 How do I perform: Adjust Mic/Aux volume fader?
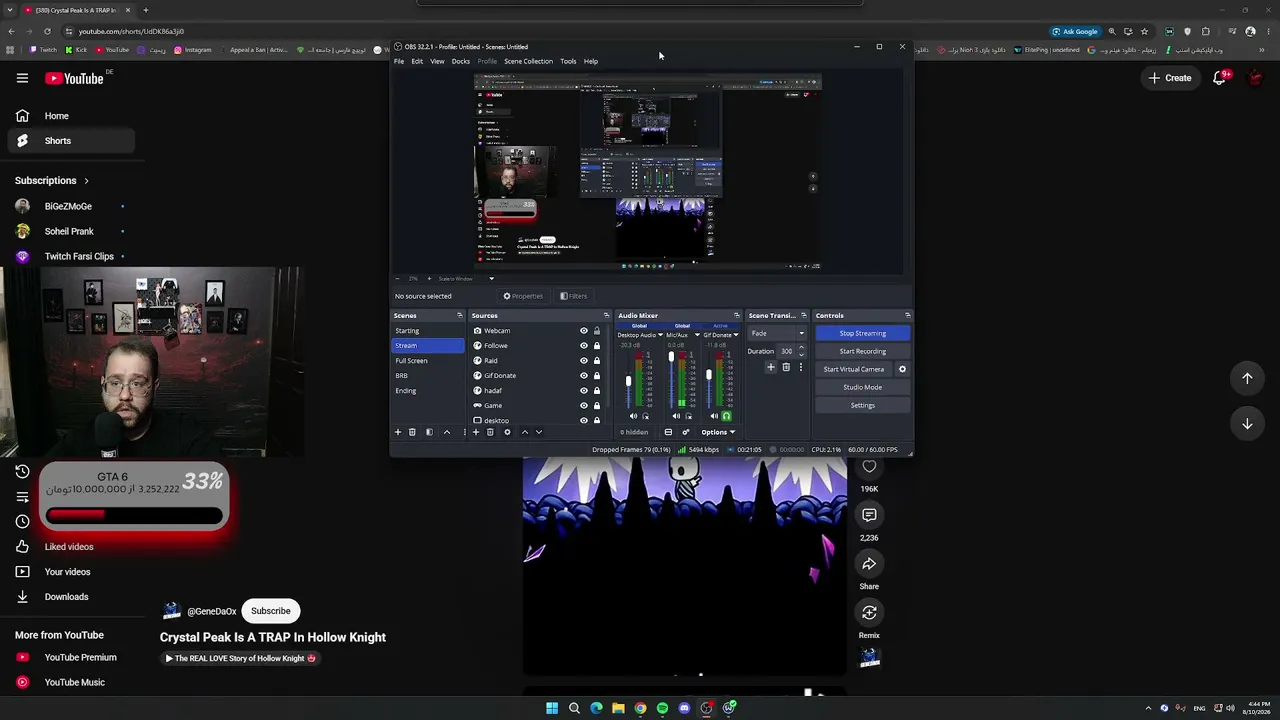671,357
